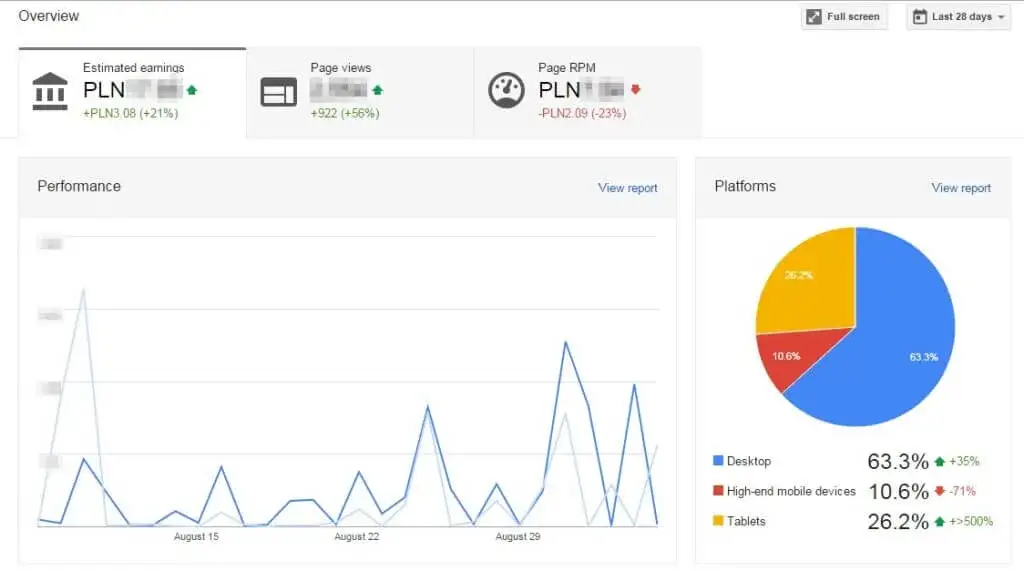The width and height of the screenshot is (1024, 571).
Task: Open View report link in Performance panel
Action: [x=627, y=188]
